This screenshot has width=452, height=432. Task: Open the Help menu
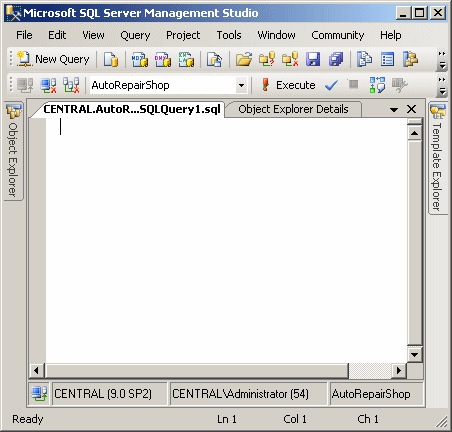tap(391, 35)
